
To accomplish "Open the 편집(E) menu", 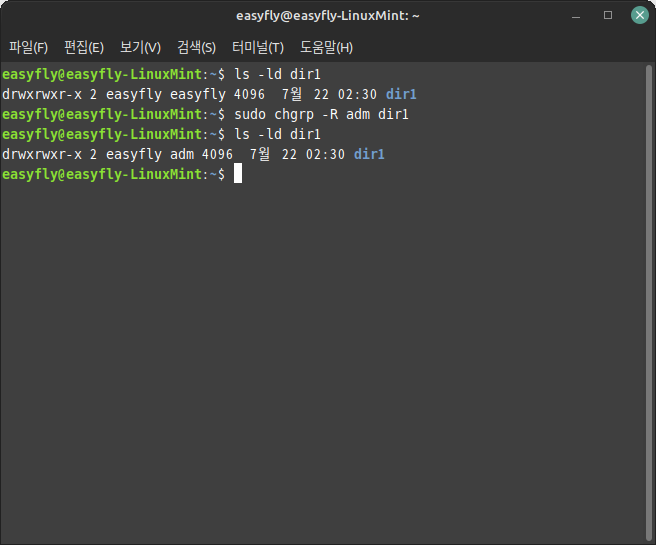I will tap(84, 47).
